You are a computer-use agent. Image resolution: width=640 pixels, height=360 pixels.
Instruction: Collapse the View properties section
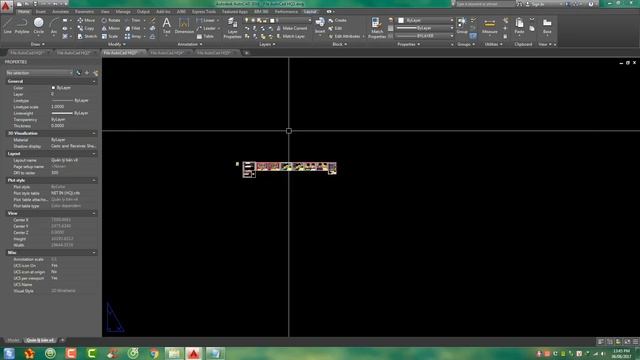click(x=94, y=213)
